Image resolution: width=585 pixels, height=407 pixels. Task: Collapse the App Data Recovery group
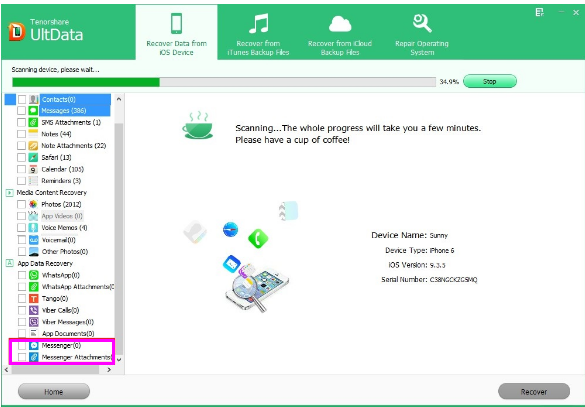coord(10,263)
